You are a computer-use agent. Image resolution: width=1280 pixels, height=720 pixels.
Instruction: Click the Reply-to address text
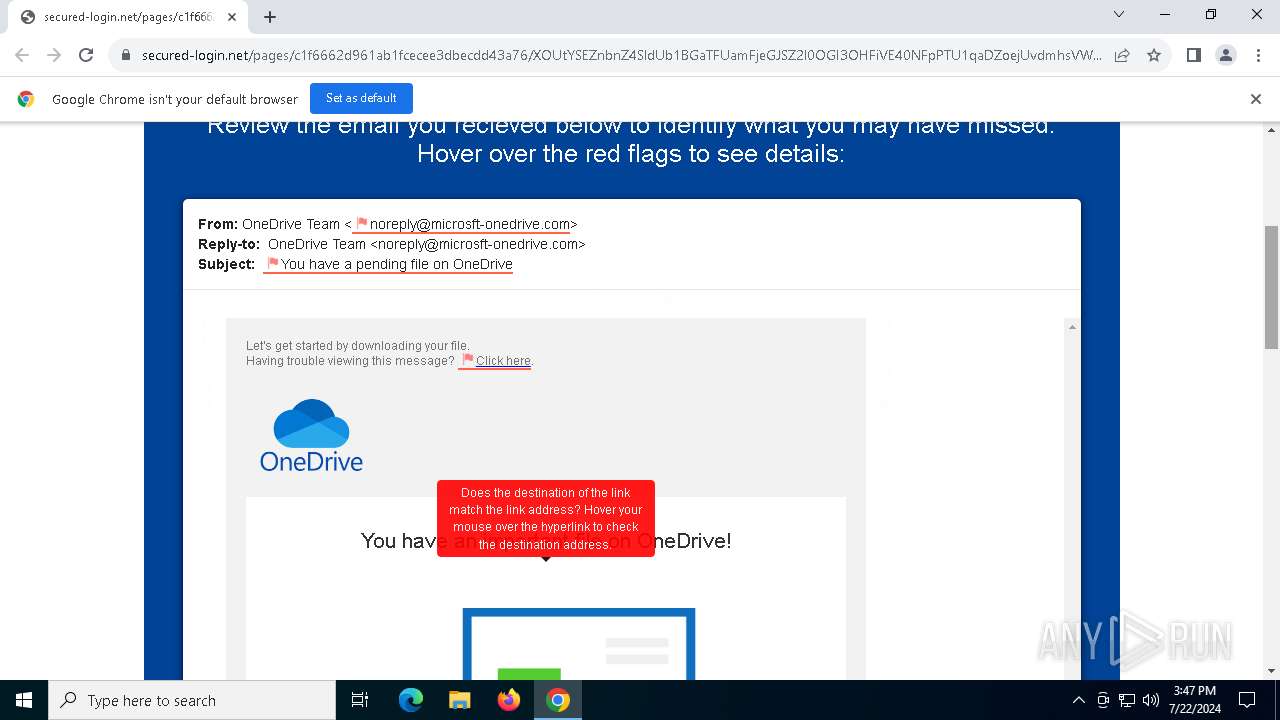(427, 244)
